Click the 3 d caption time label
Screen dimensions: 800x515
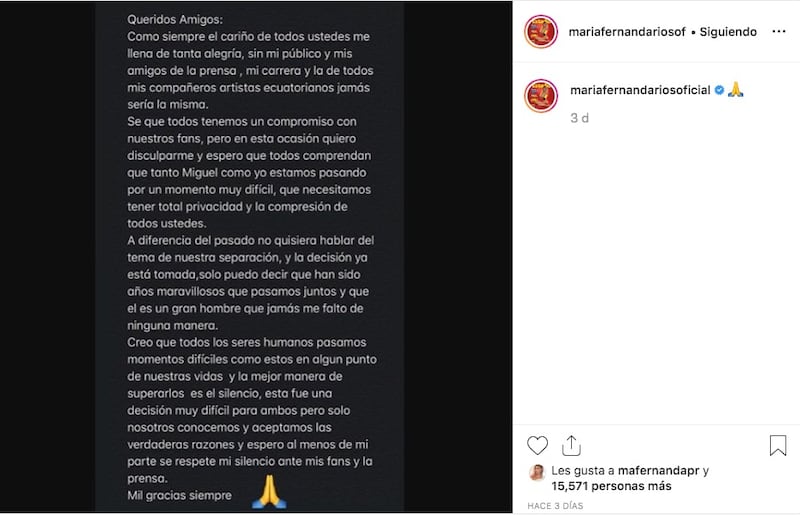click(x=579, y=118)
